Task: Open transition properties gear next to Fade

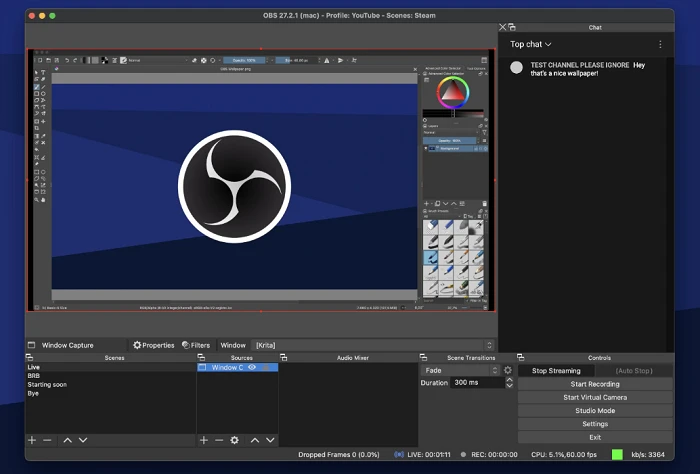Action: pyautogui.click(x=508, y=370)
